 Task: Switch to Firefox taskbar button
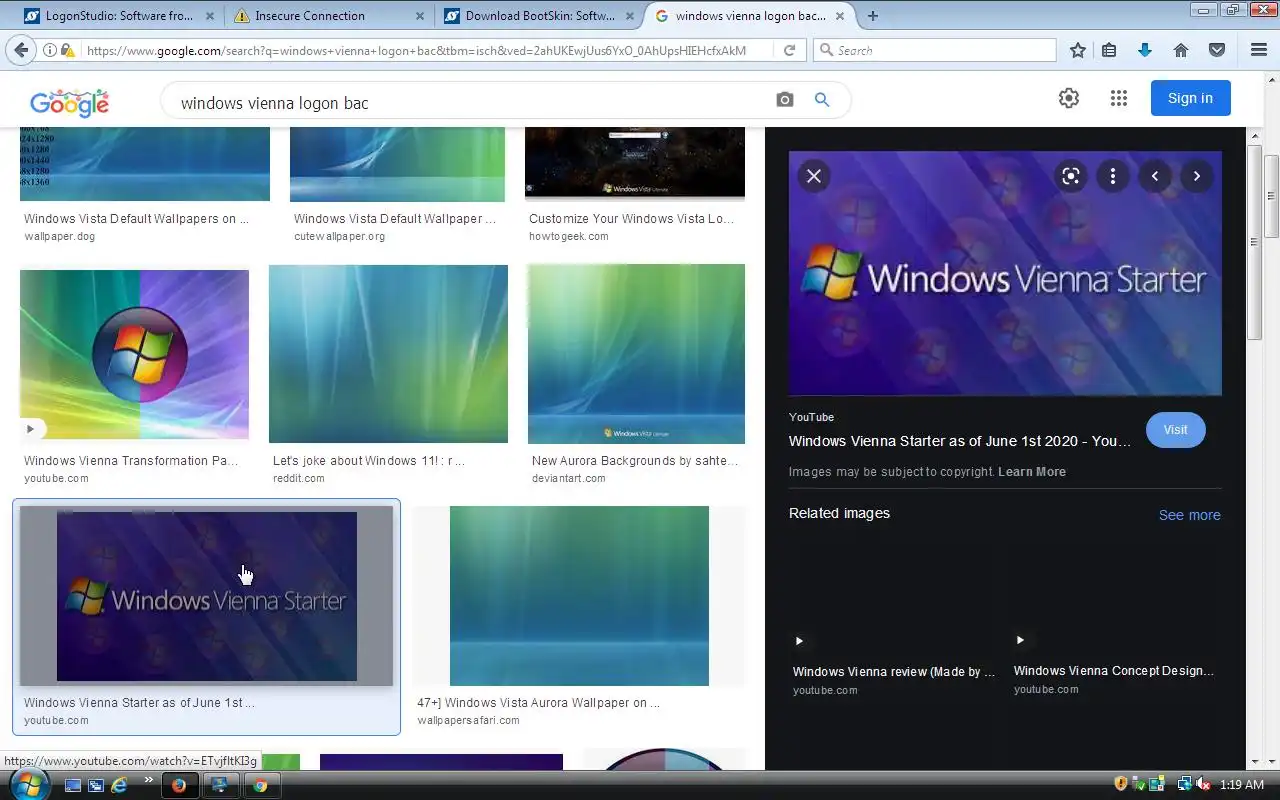179,785
